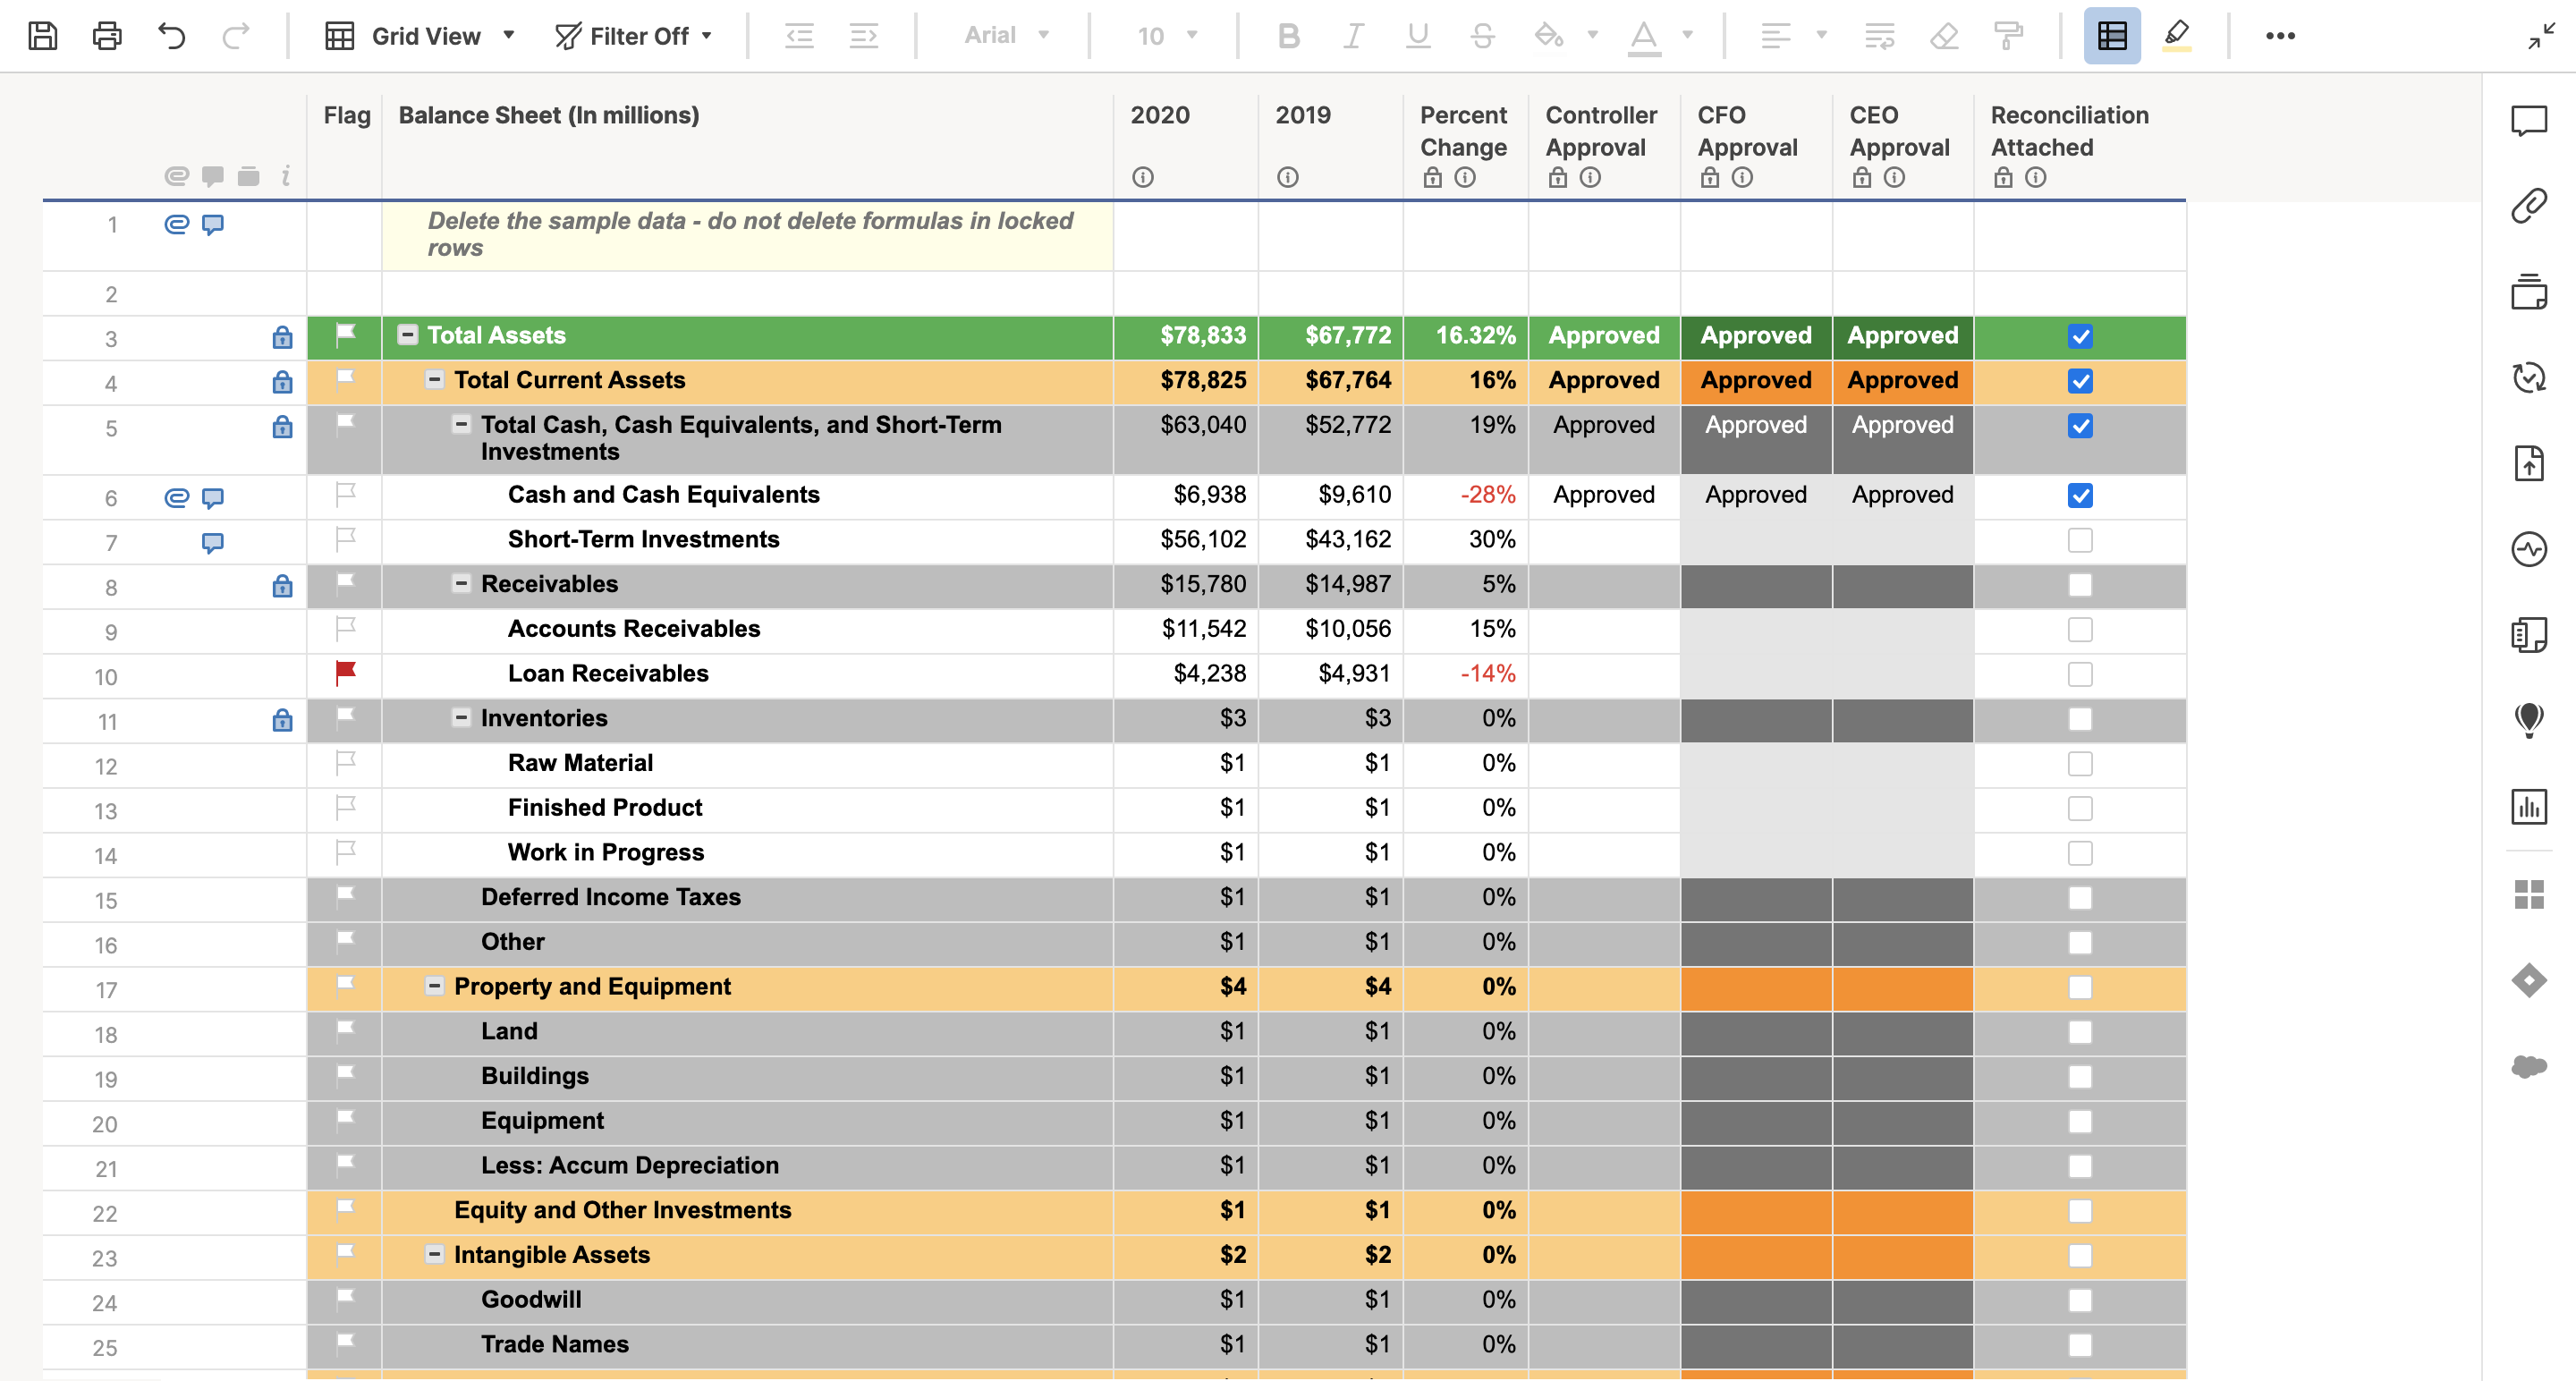Image resolution: width=2576 pixels, height=1381 pixels.
Task: Open Conversations panel in right sidebar
Action: click(x=2528, y=121)
